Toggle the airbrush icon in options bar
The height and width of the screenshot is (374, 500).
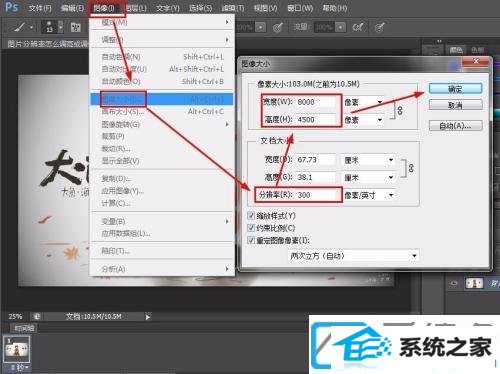click(x=358, y=27)
